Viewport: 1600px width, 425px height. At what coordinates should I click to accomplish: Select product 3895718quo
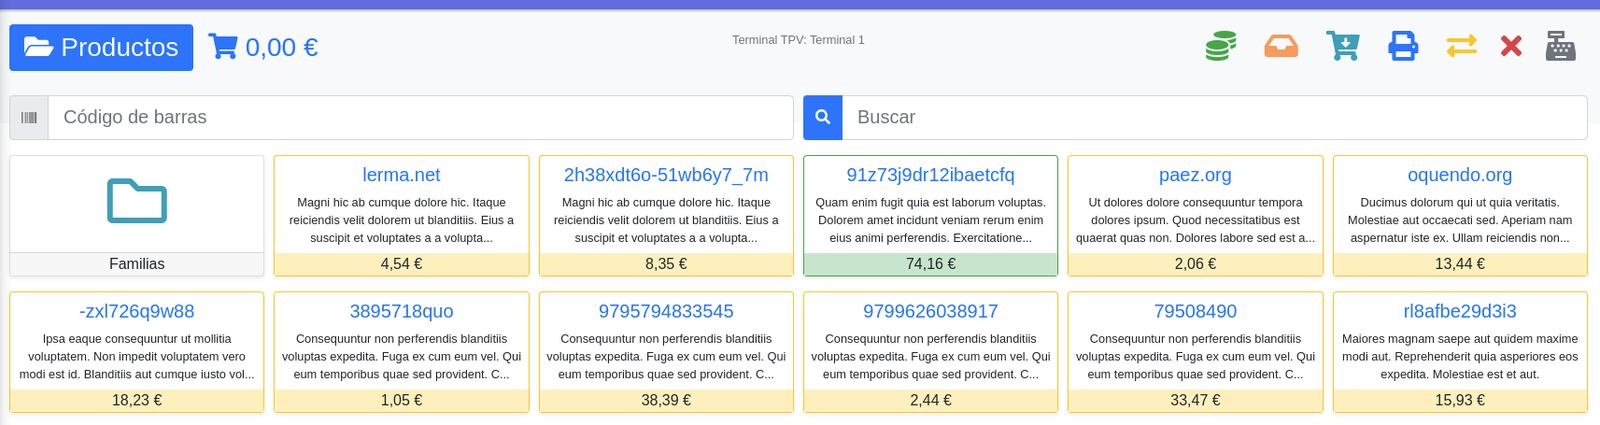point(401,311)
